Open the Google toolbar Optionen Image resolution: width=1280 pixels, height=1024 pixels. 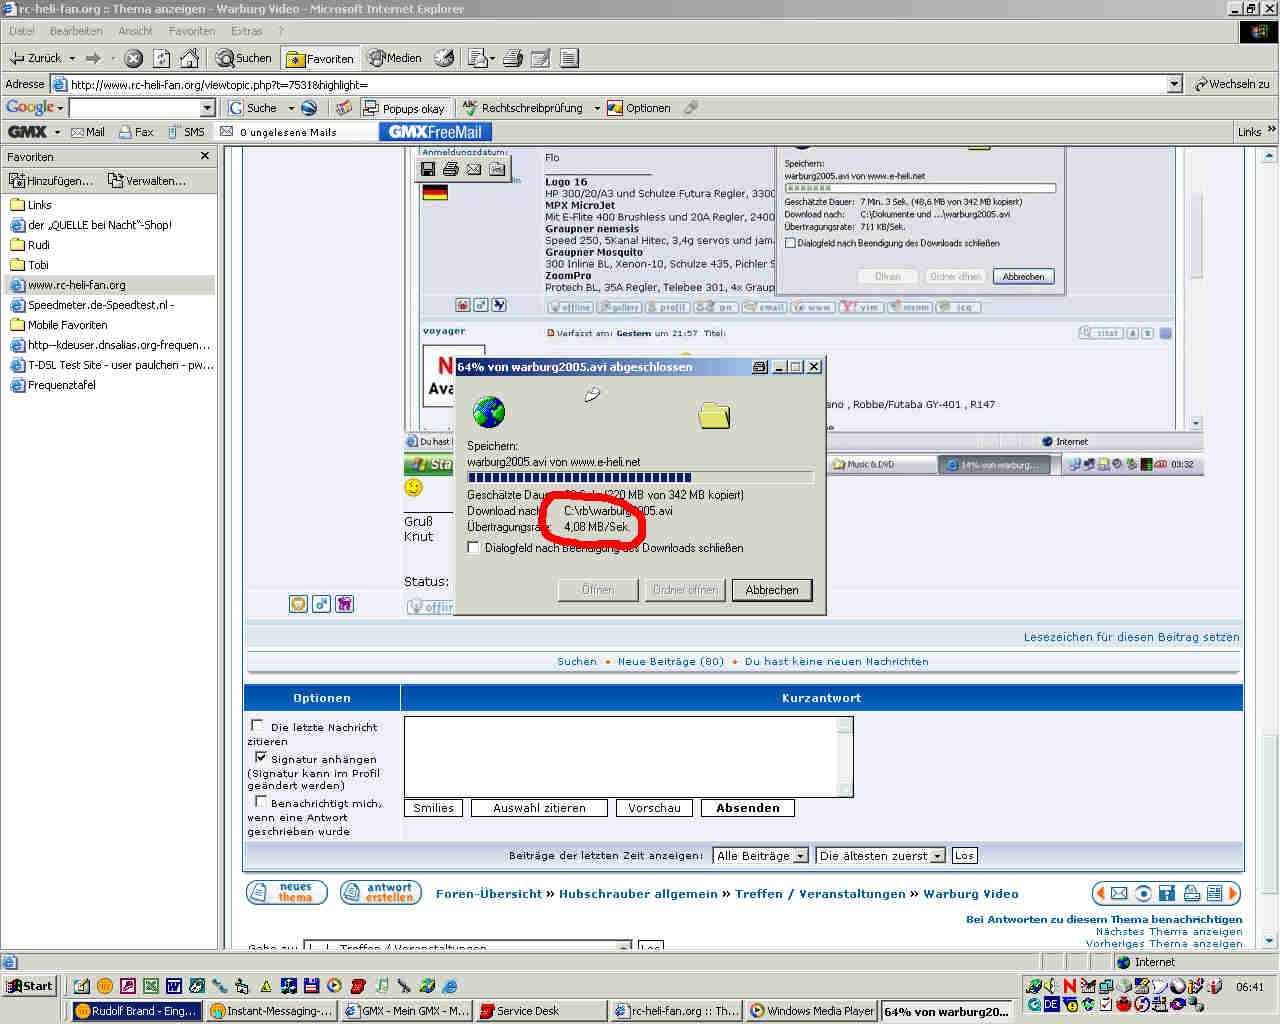tap(638, 108)
